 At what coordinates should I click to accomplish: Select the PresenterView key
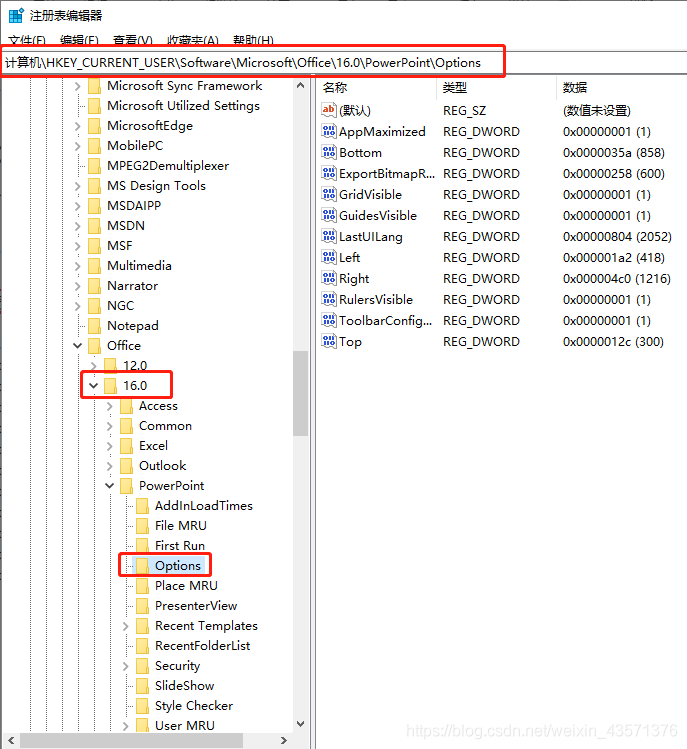[196, 606]
